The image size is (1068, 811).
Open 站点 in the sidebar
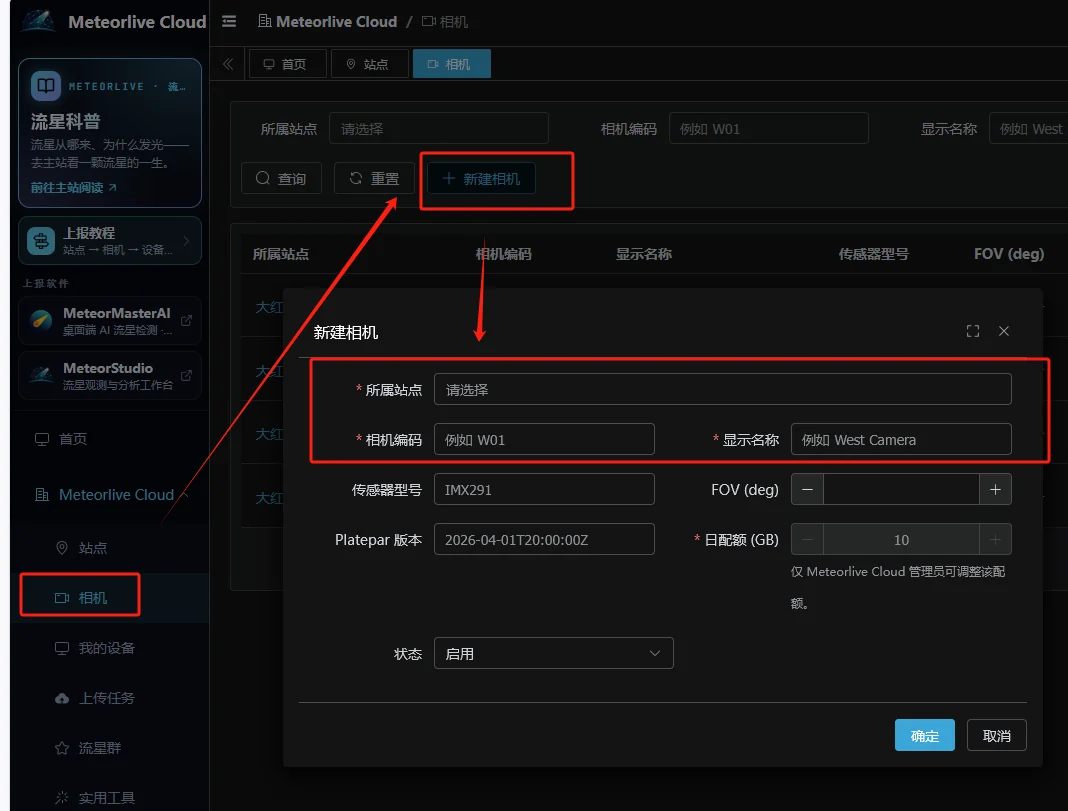pyautogui.click(x=110, y=548)
